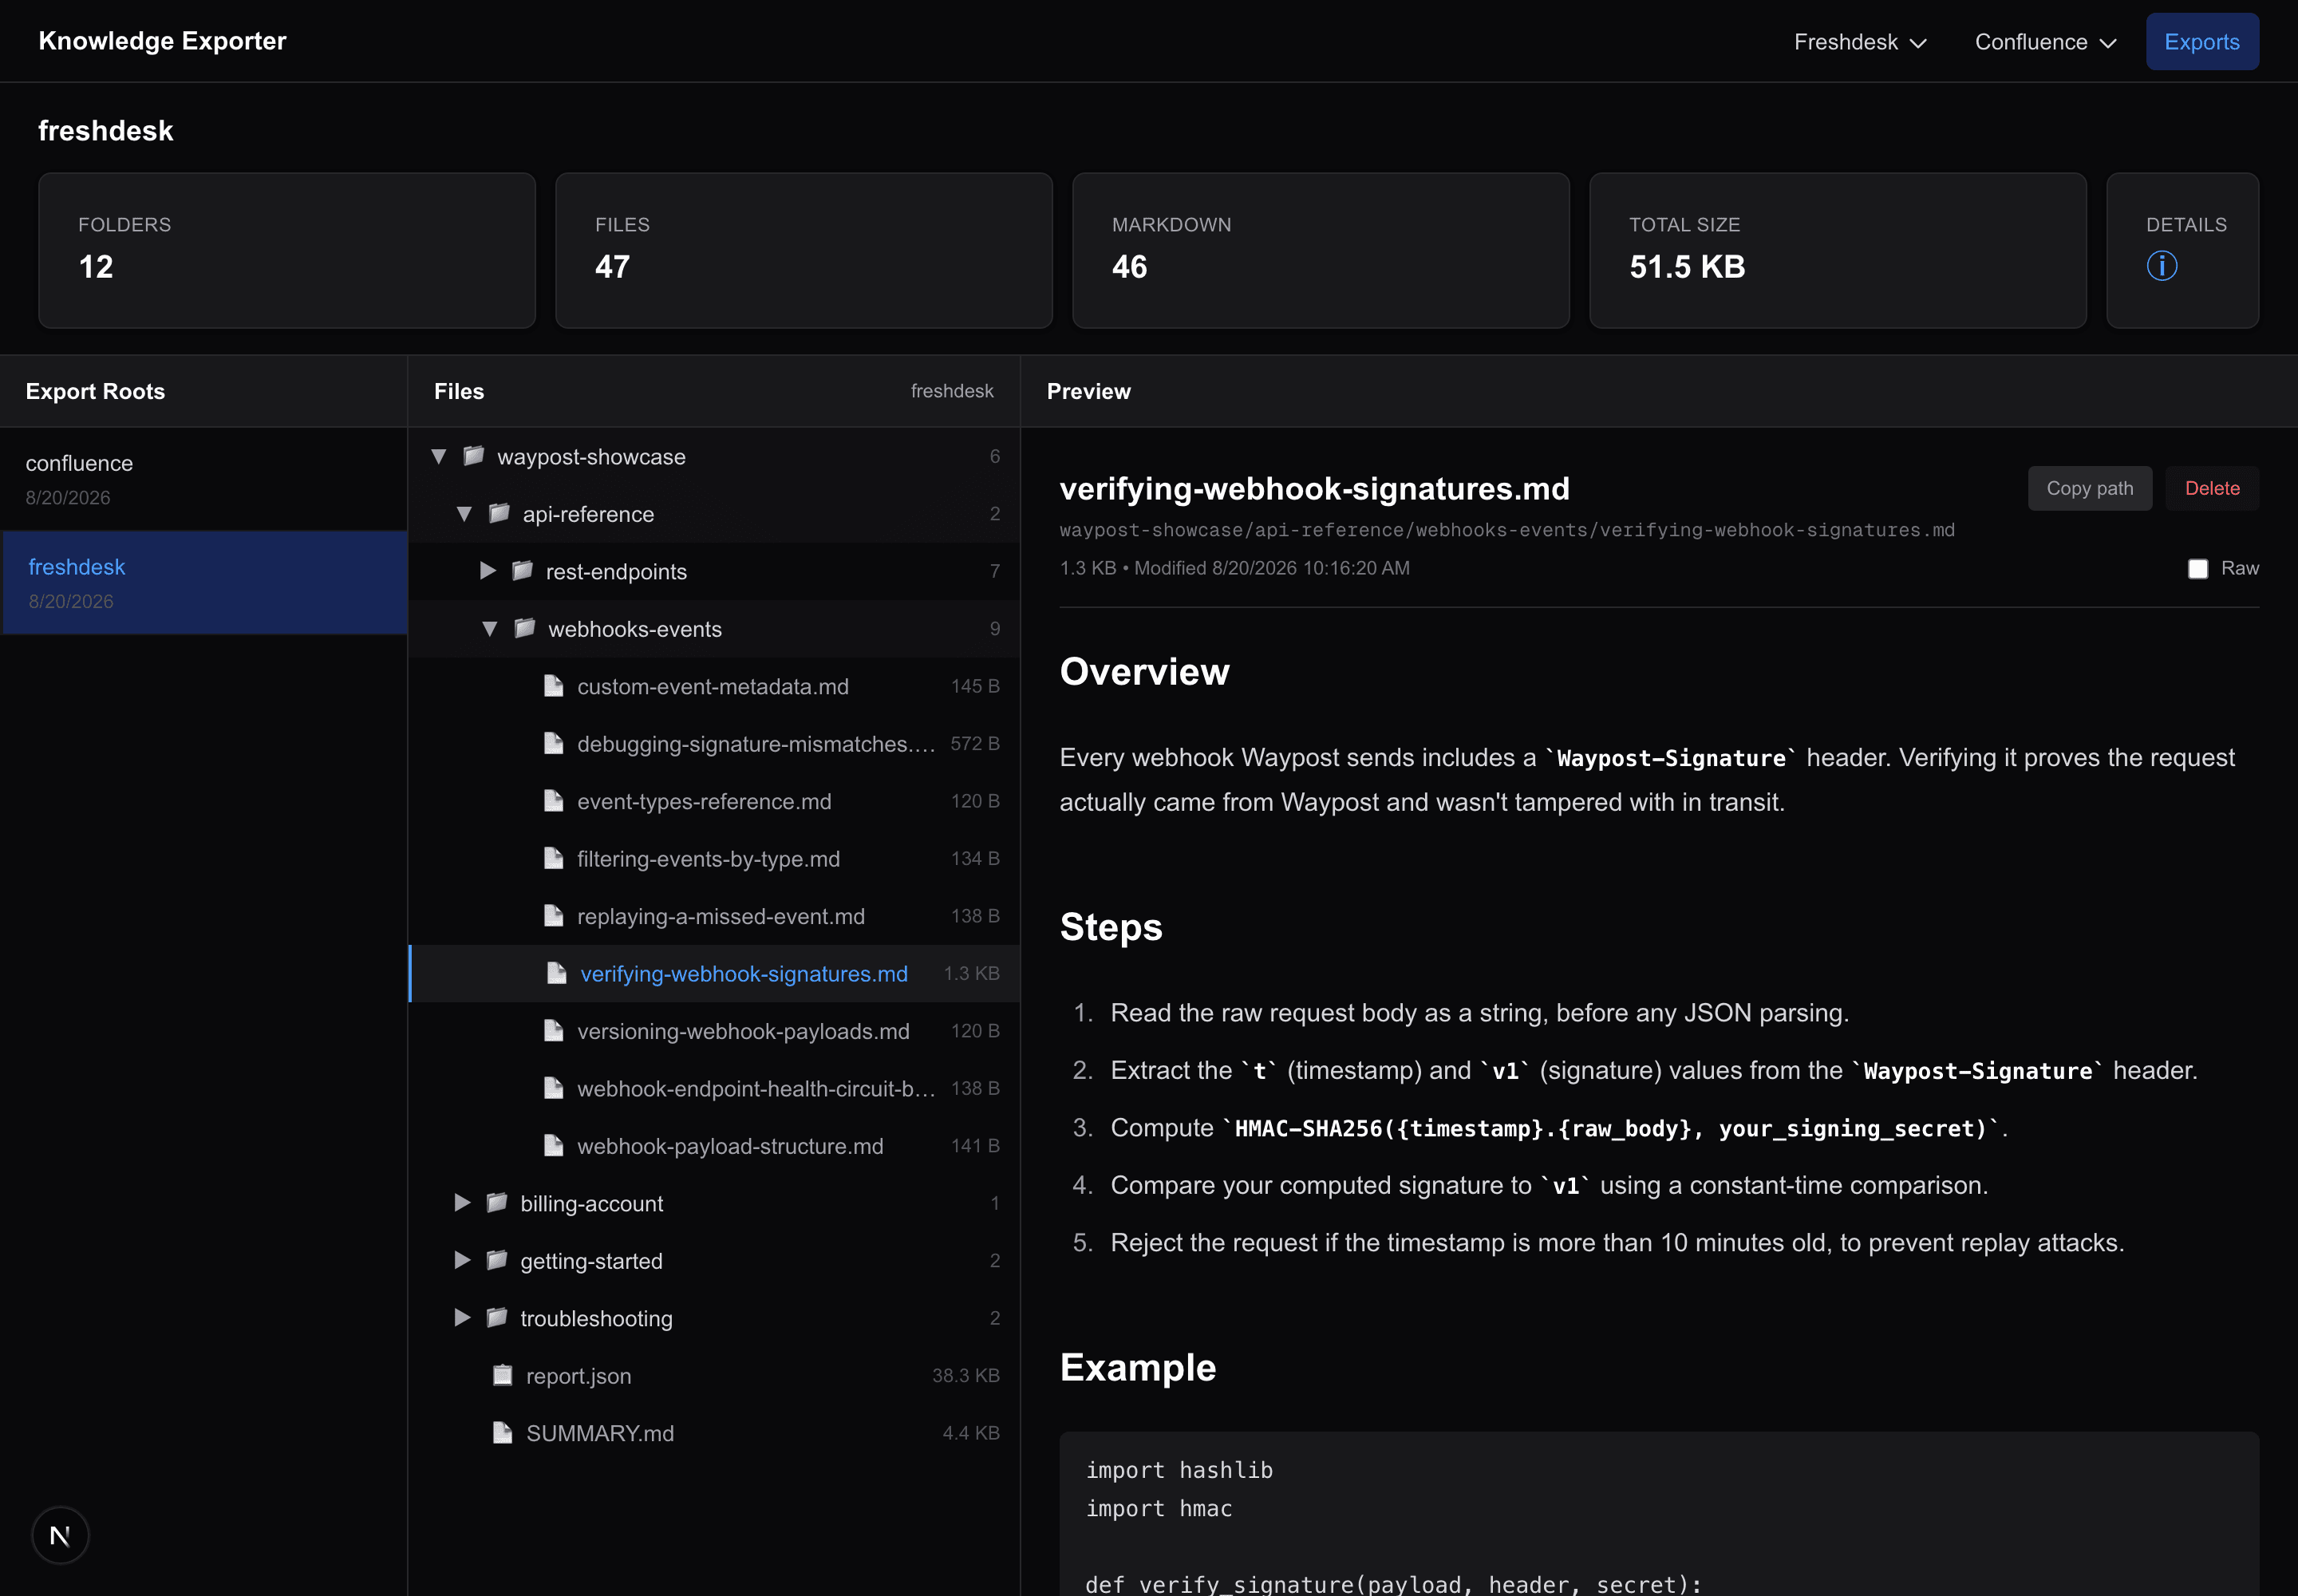Click the Next.js N badge icon
The width and height of the screenshot is (2298, 1596).
60,1535
